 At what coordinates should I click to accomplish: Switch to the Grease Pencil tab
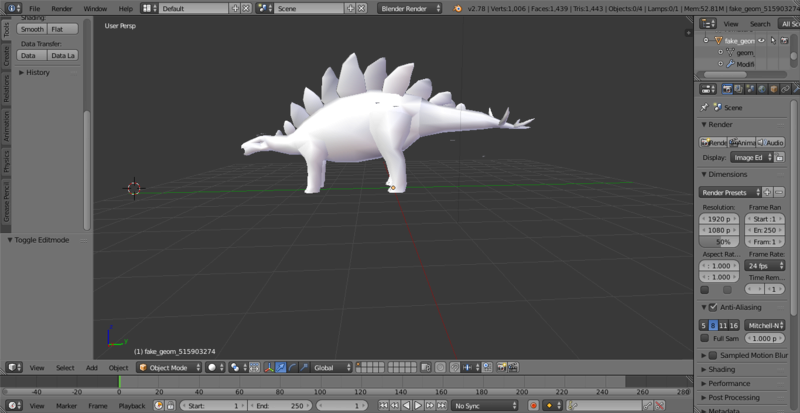[x=6, y=202]
